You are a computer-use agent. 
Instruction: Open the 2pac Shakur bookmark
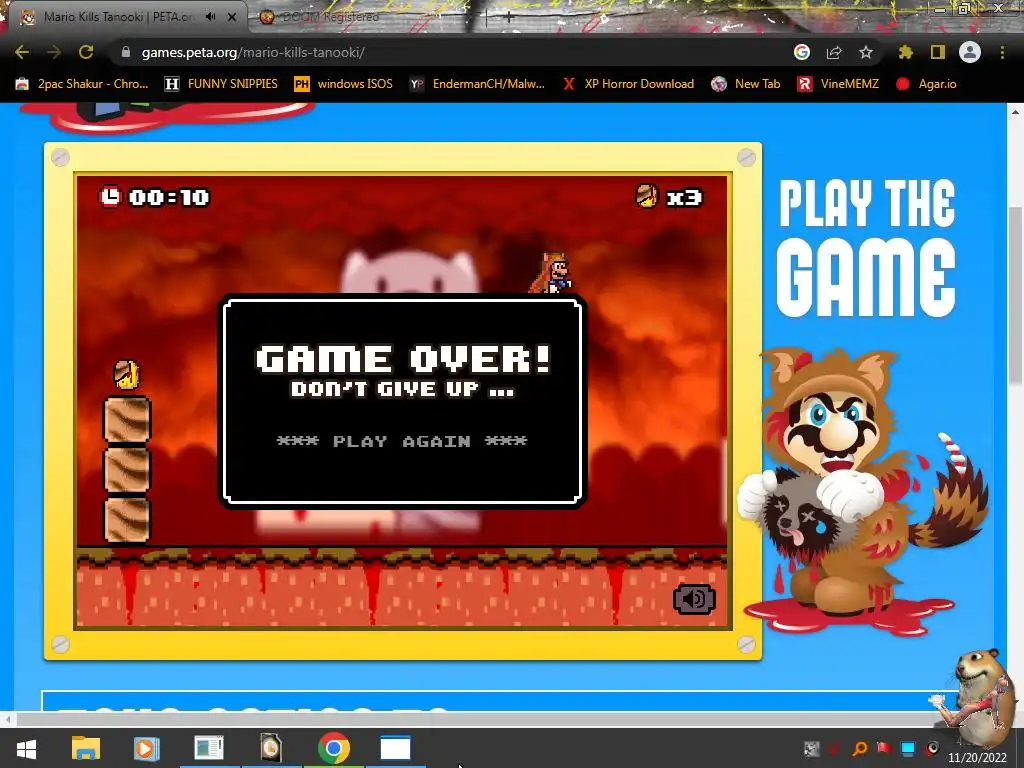click(82, 84)
